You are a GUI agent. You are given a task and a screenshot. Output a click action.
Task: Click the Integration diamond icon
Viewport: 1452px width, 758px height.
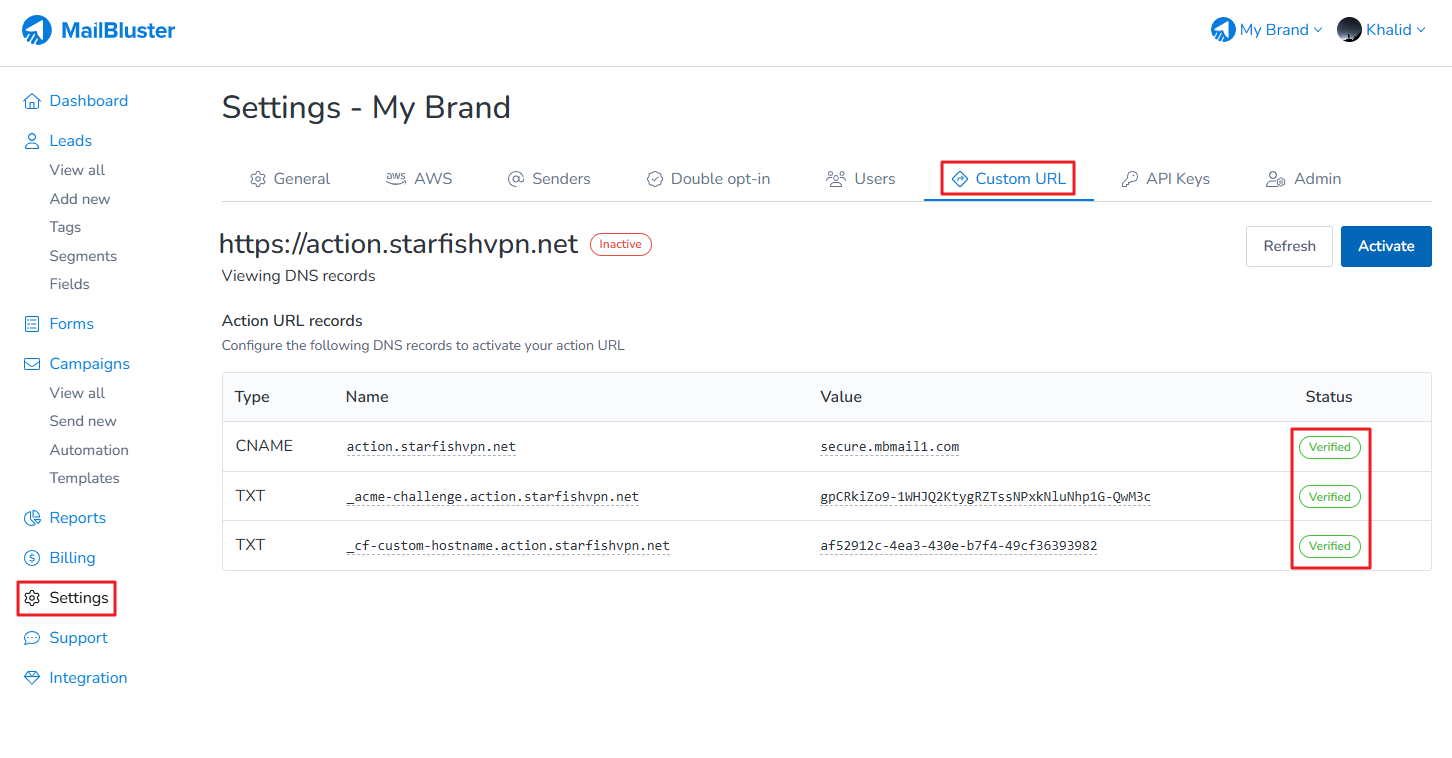pyautogui.click(x=32, y=678)
